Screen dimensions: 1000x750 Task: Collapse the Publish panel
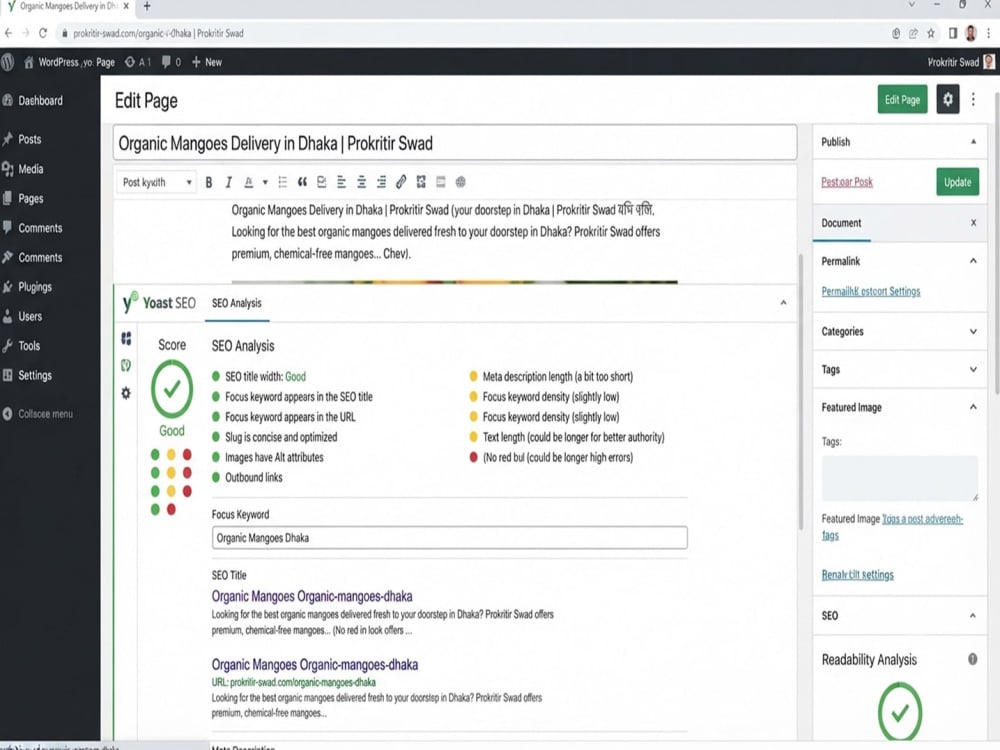point(973,142)
